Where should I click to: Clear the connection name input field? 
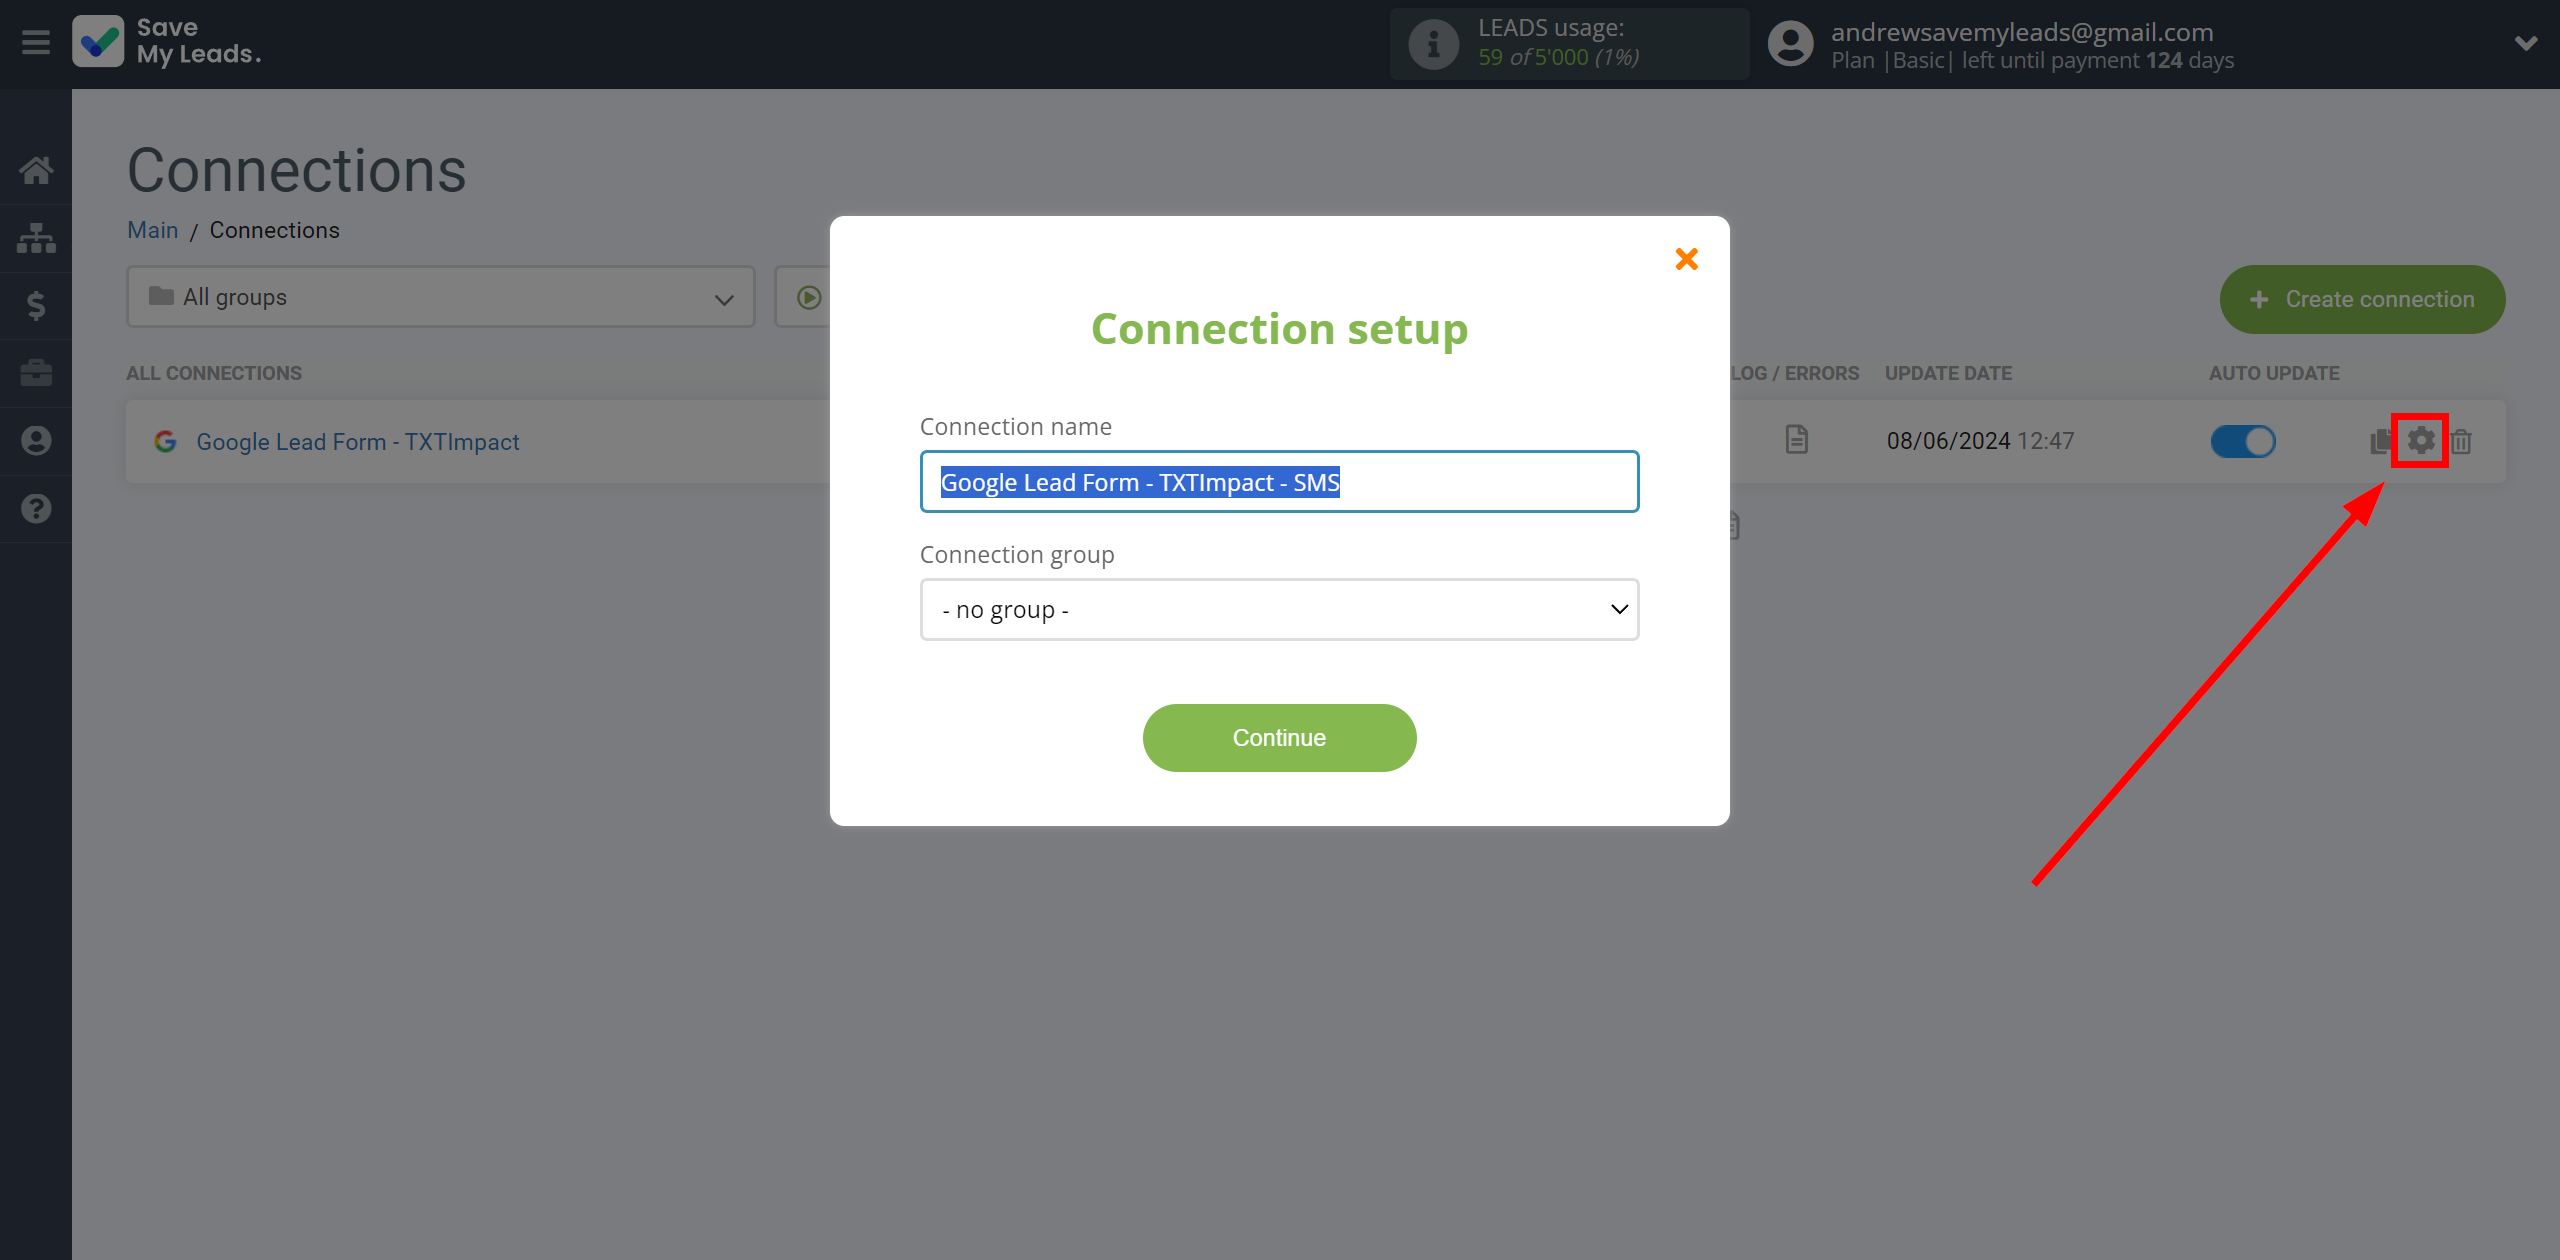[x=1280, y=481]
